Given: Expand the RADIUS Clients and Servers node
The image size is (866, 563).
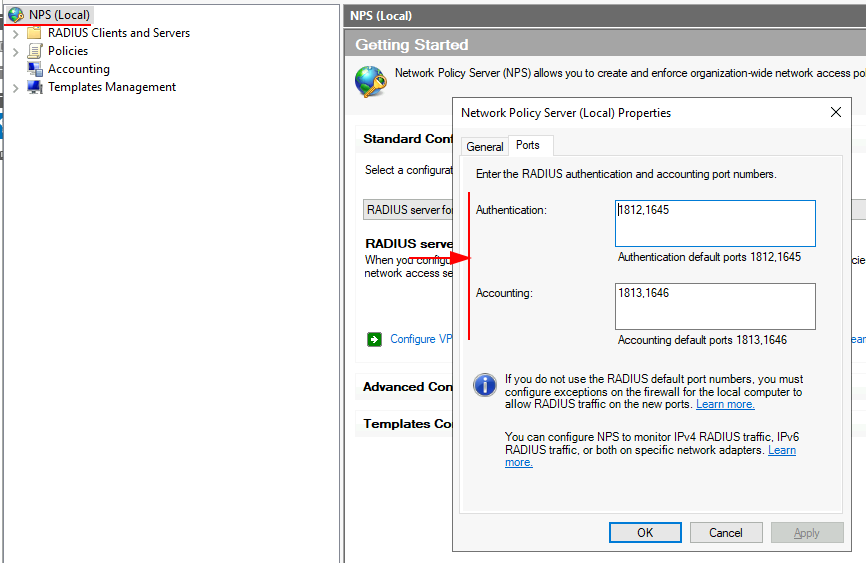Looking at the screenshot, I should click(x=15, y=34).
